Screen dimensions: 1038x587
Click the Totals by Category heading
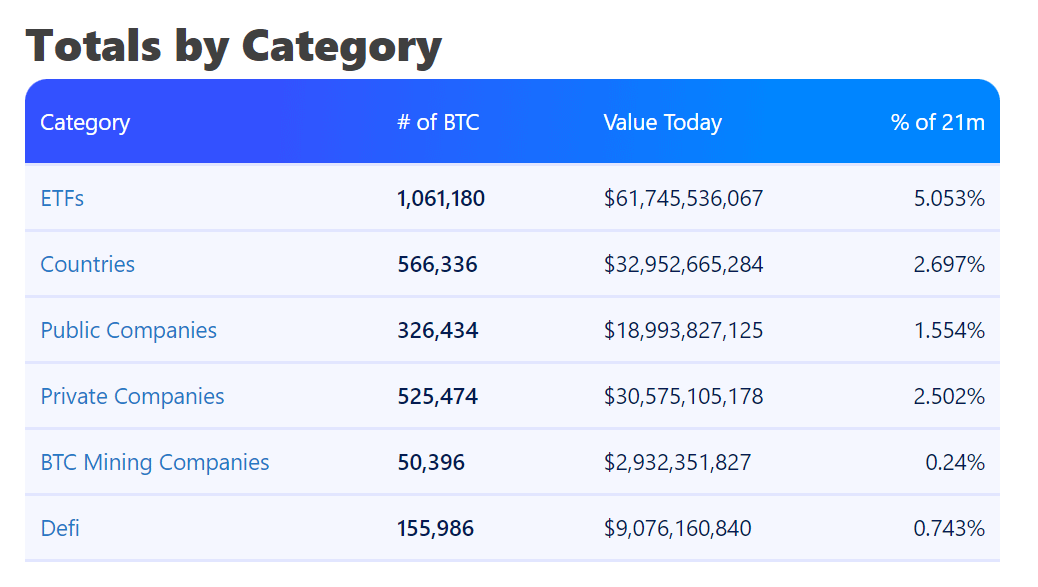click(x=233, y=46)
